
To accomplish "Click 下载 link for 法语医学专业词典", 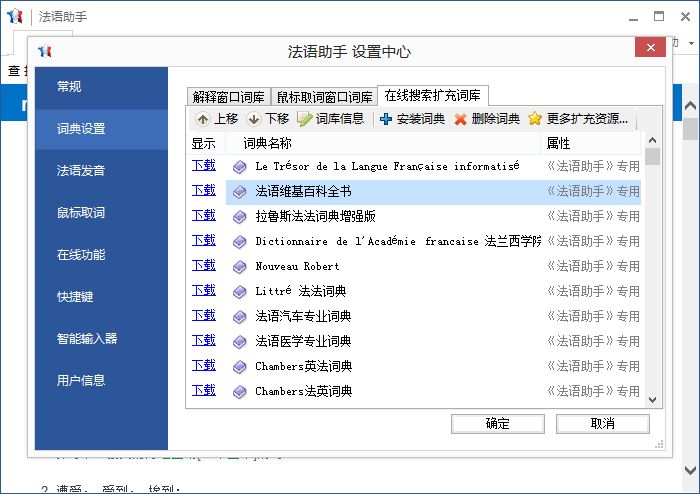I will [x=204, y=340].
